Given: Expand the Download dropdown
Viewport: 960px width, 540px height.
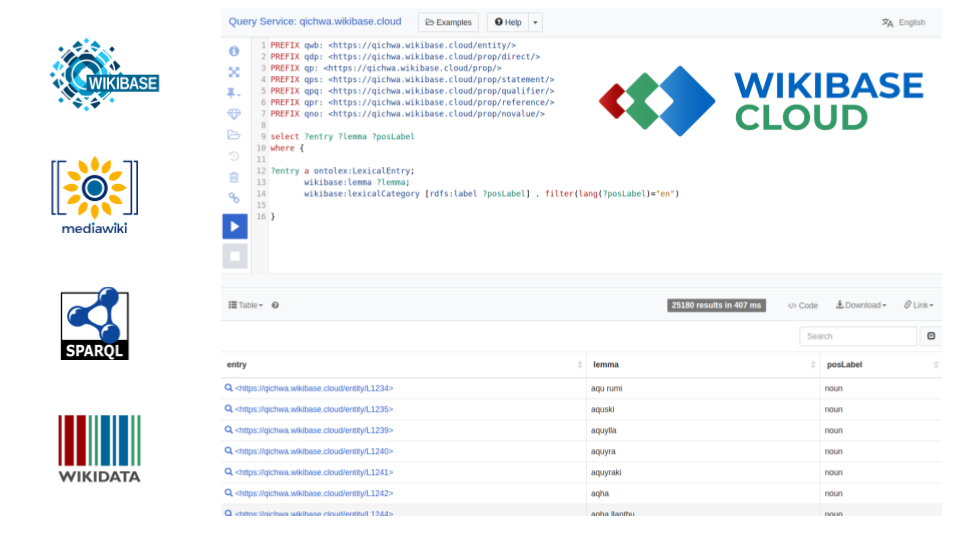Looking at the screenshot, I should tap(861, 305).
